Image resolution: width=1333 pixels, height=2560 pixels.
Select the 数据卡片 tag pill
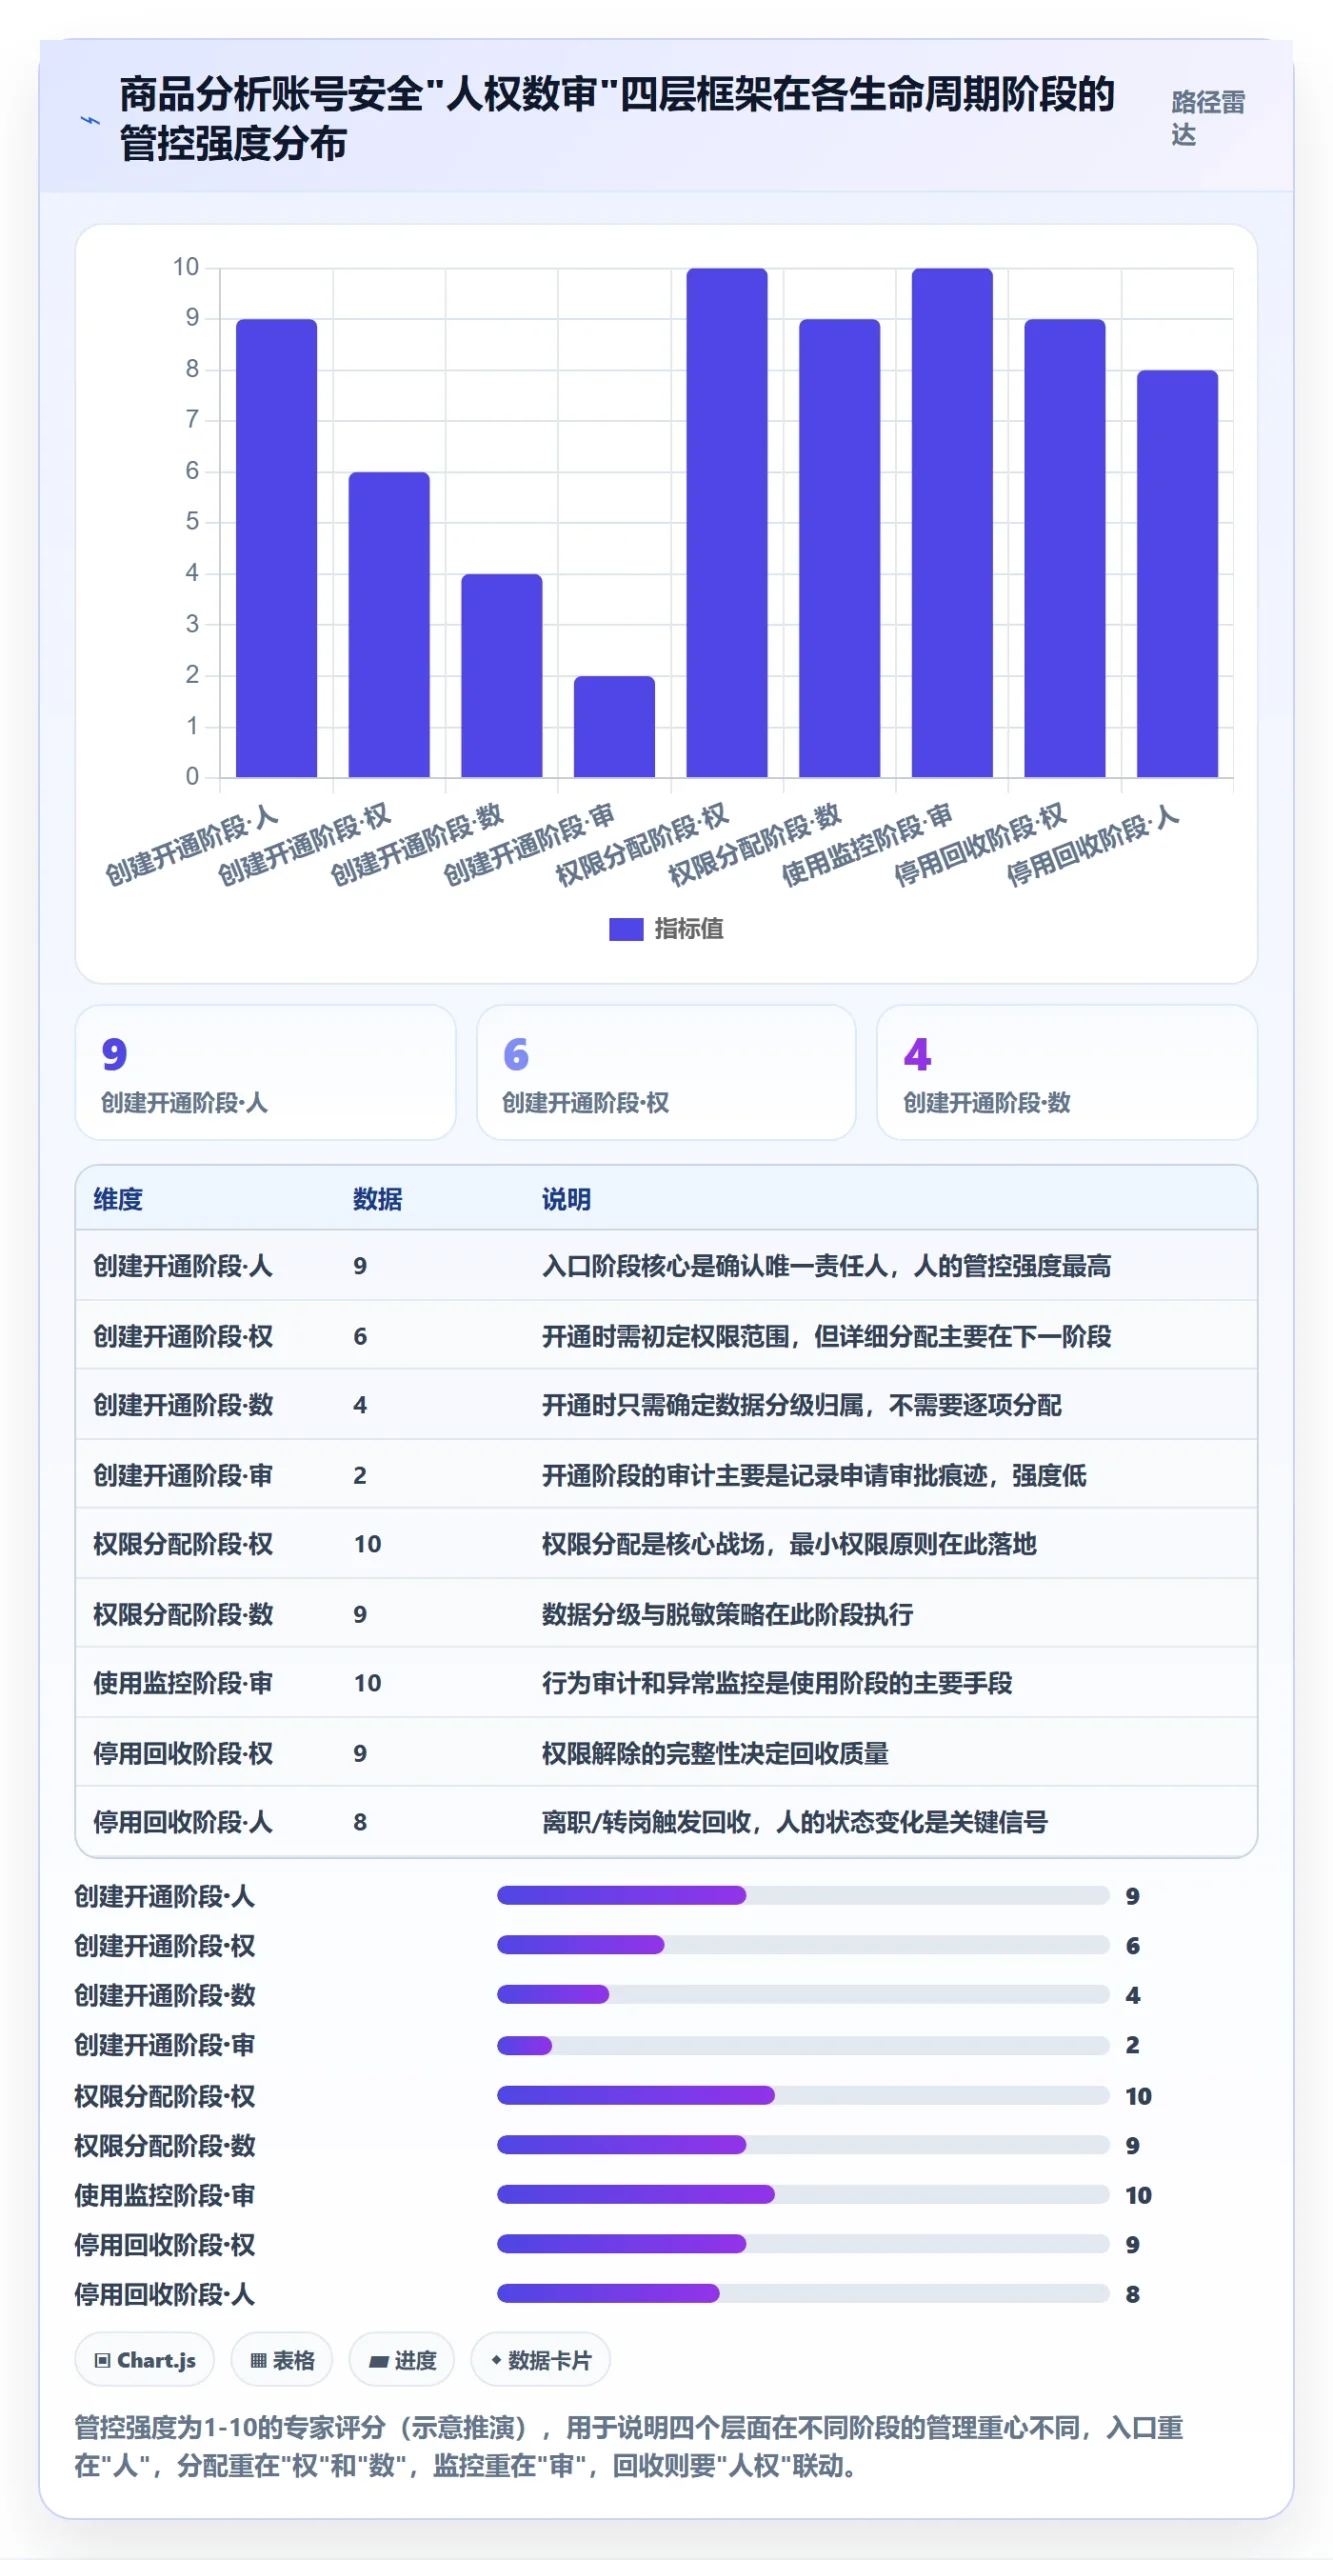pos(541,2360)
